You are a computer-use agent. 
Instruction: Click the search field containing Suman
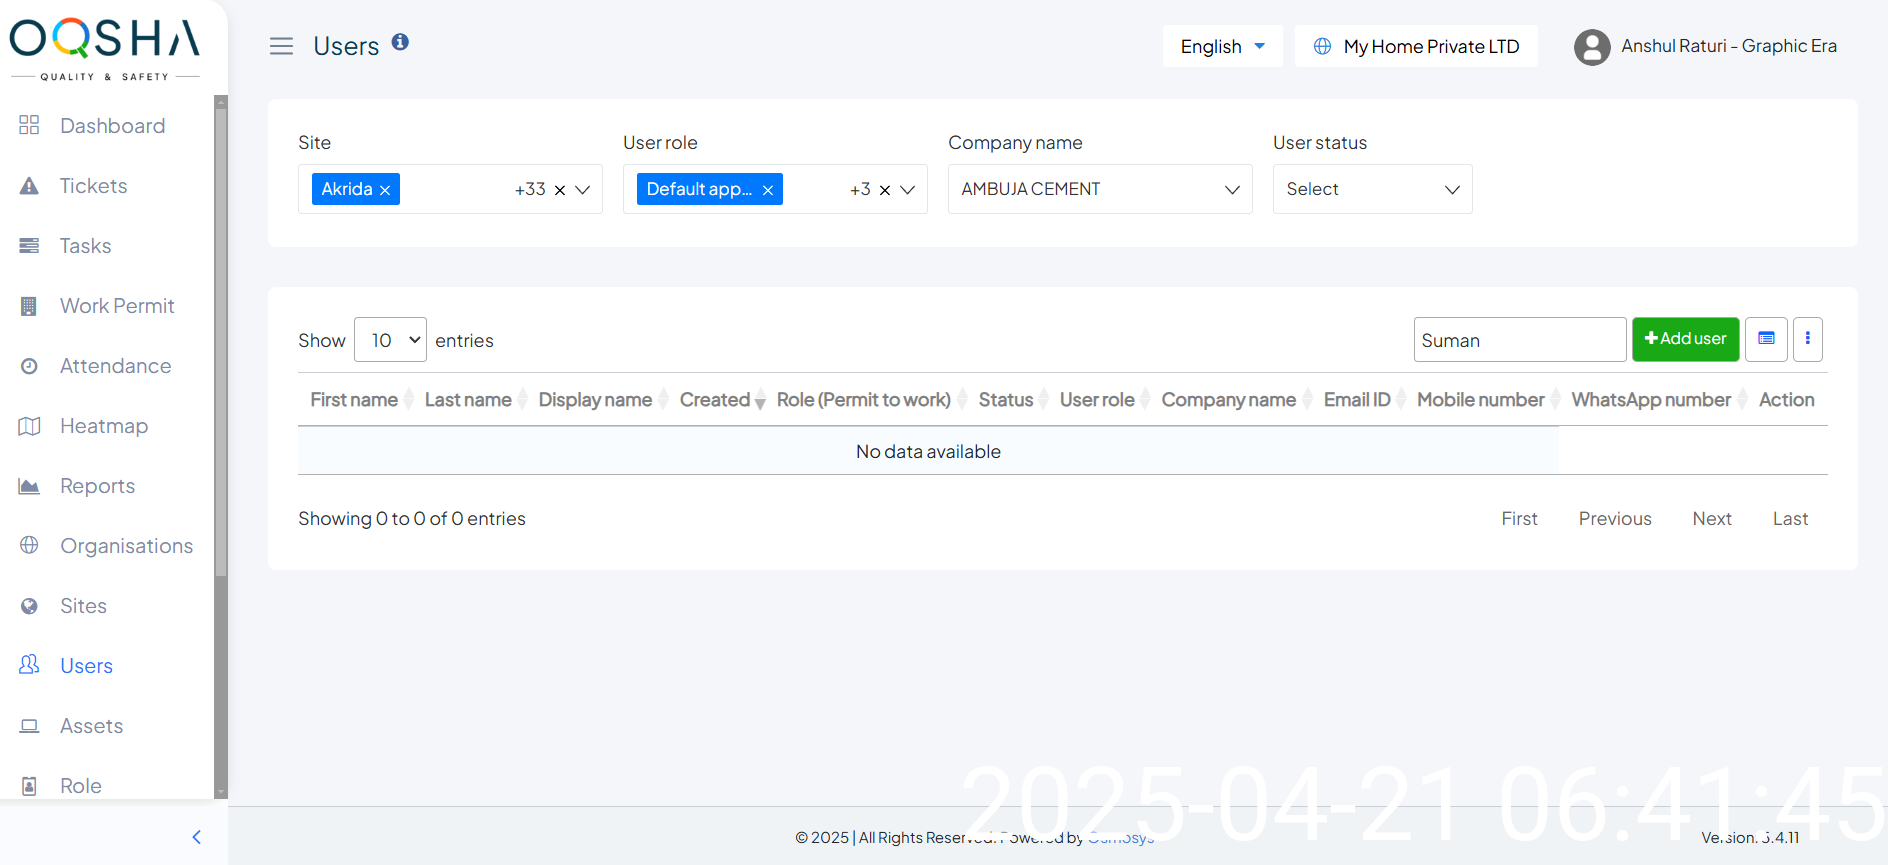pos(1518,340)
